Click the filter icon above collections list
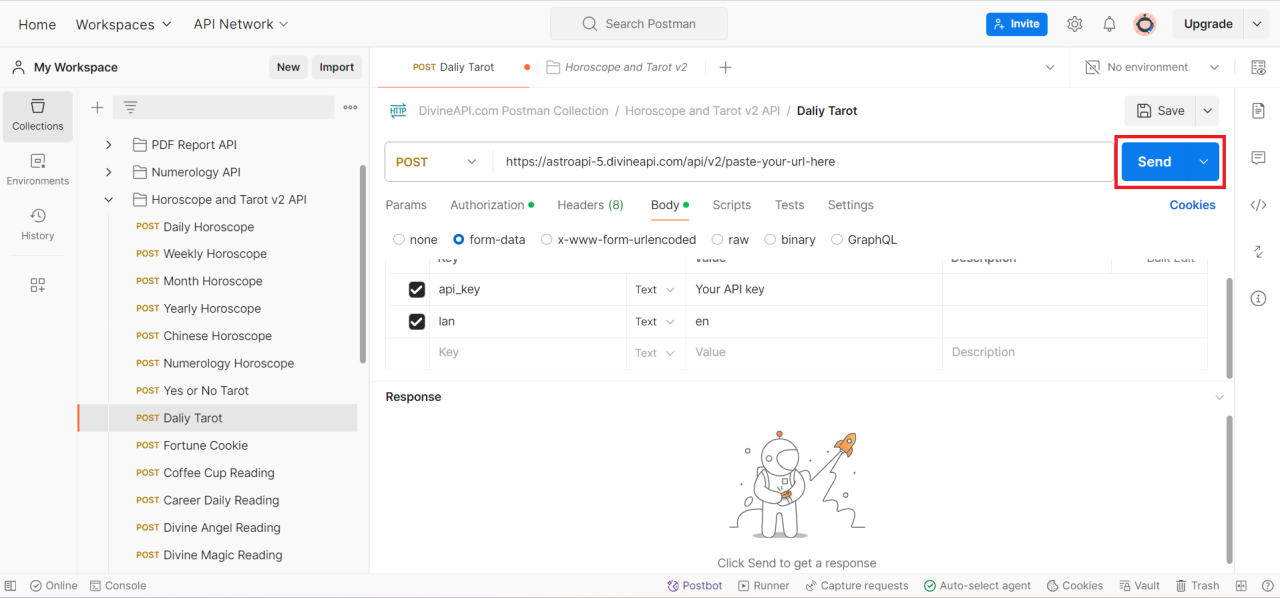 tap(130, 108)
